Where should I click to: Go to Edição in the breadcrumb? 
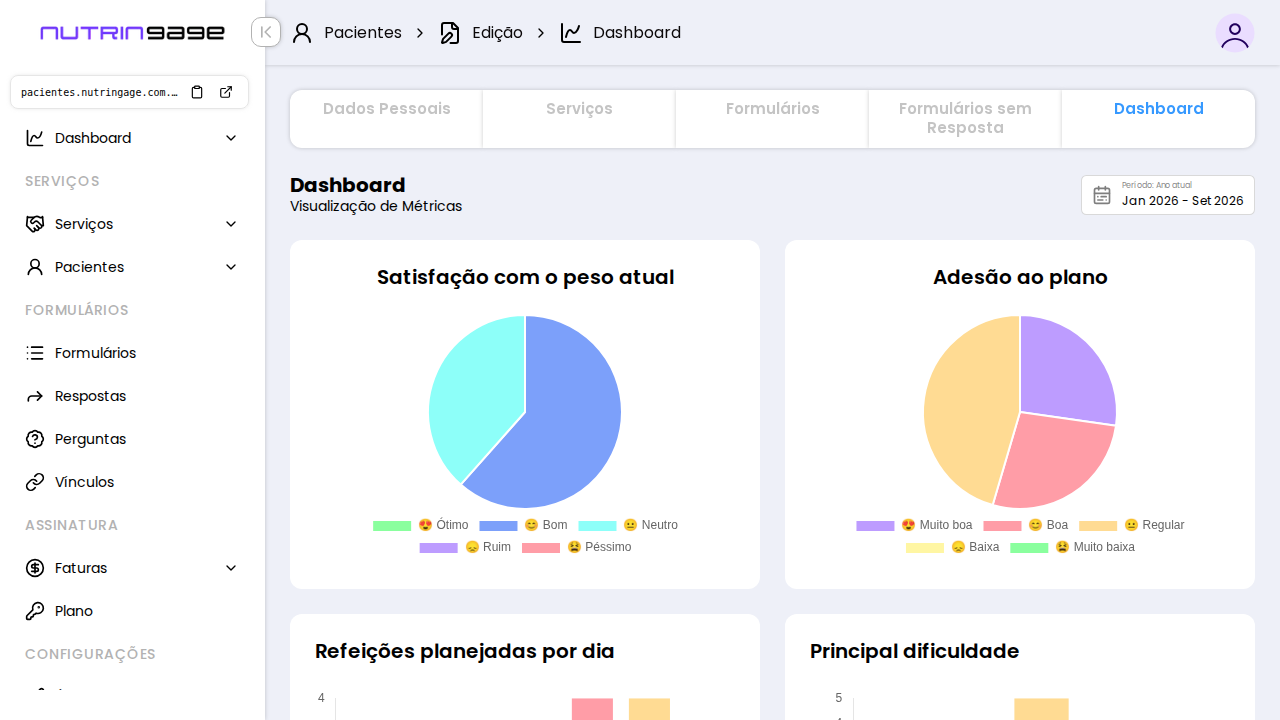(x=497, y=33)
